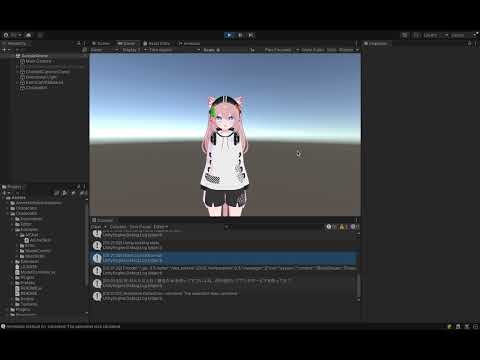Screen dimensions: 480x360
Task: Click the Pause button in toolbar
Action: coord(240,35)
